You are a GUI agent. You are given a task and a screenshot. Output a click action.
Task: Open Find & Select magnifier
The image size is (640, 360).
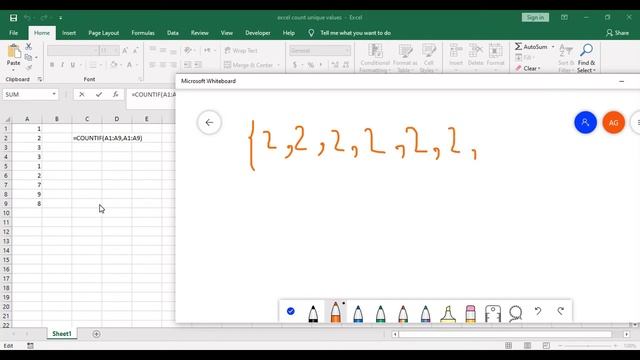tap(586, 58)
